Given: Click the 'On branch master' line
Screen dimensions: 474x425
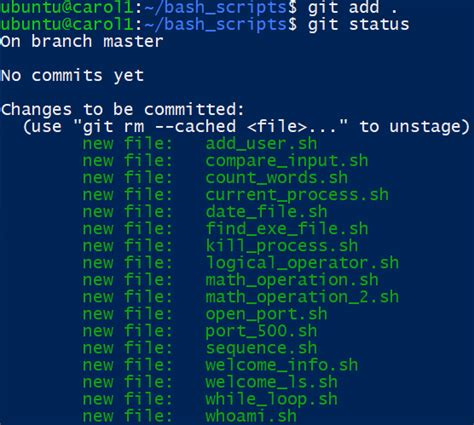Looking at the screenshot, I should click(x=82, y=42).
